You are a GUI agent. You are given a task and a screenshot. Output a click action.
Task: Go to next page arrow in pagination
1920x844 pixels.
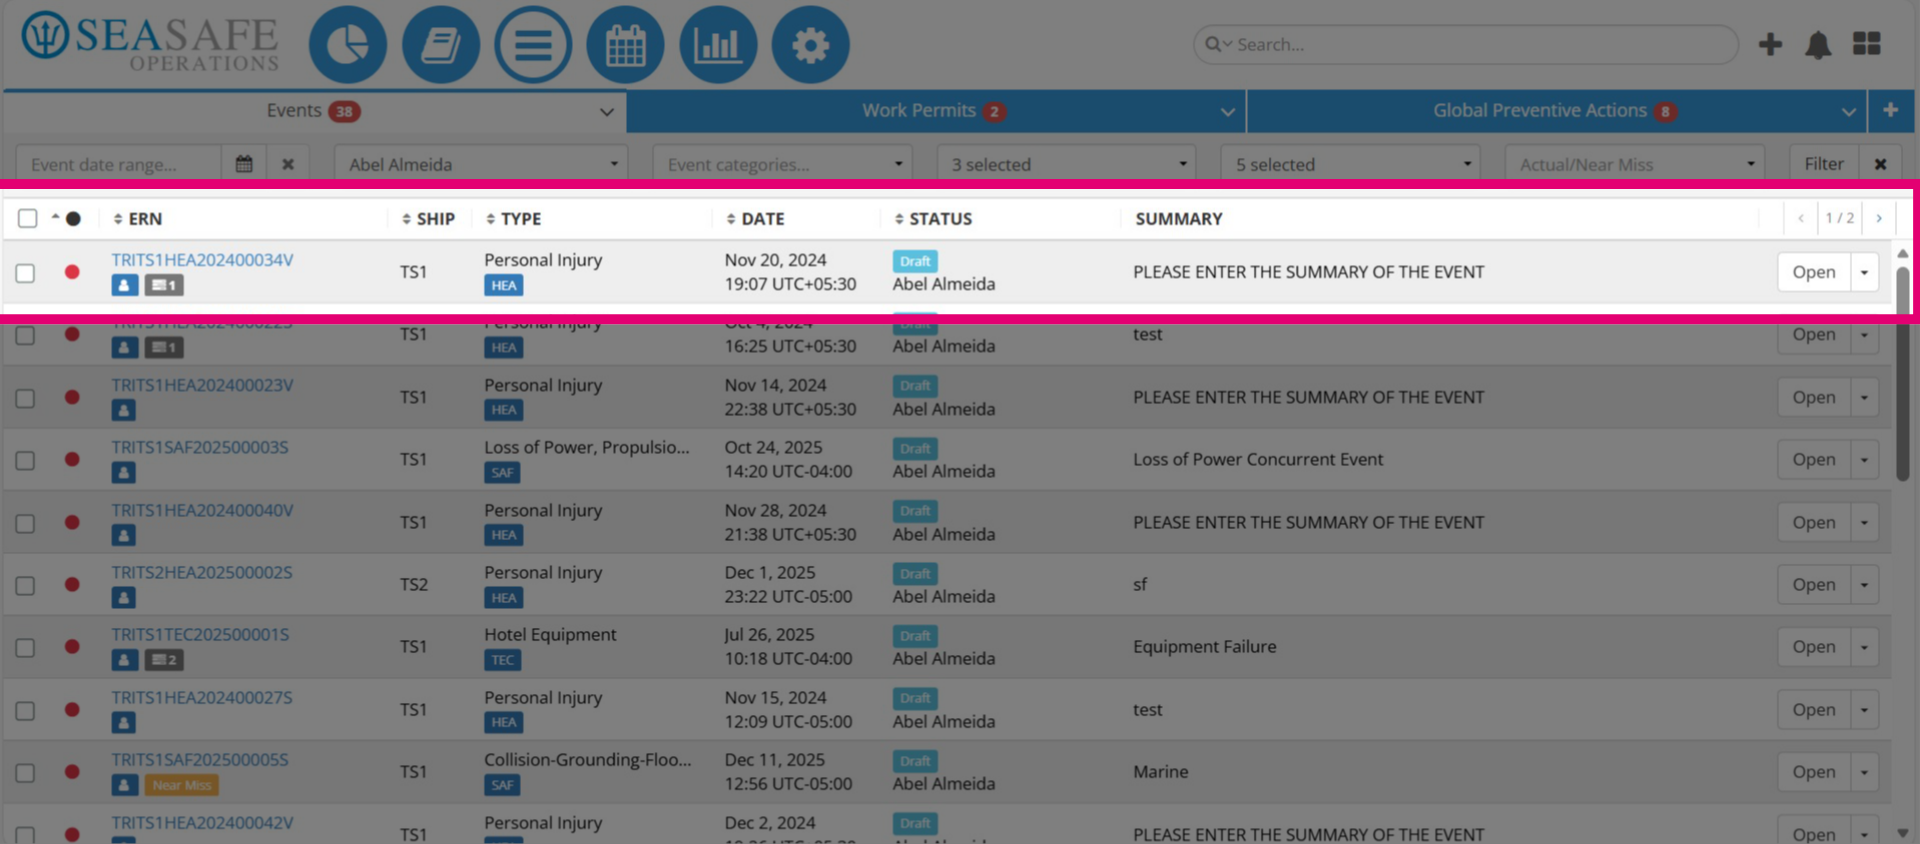pos(1879,218)
